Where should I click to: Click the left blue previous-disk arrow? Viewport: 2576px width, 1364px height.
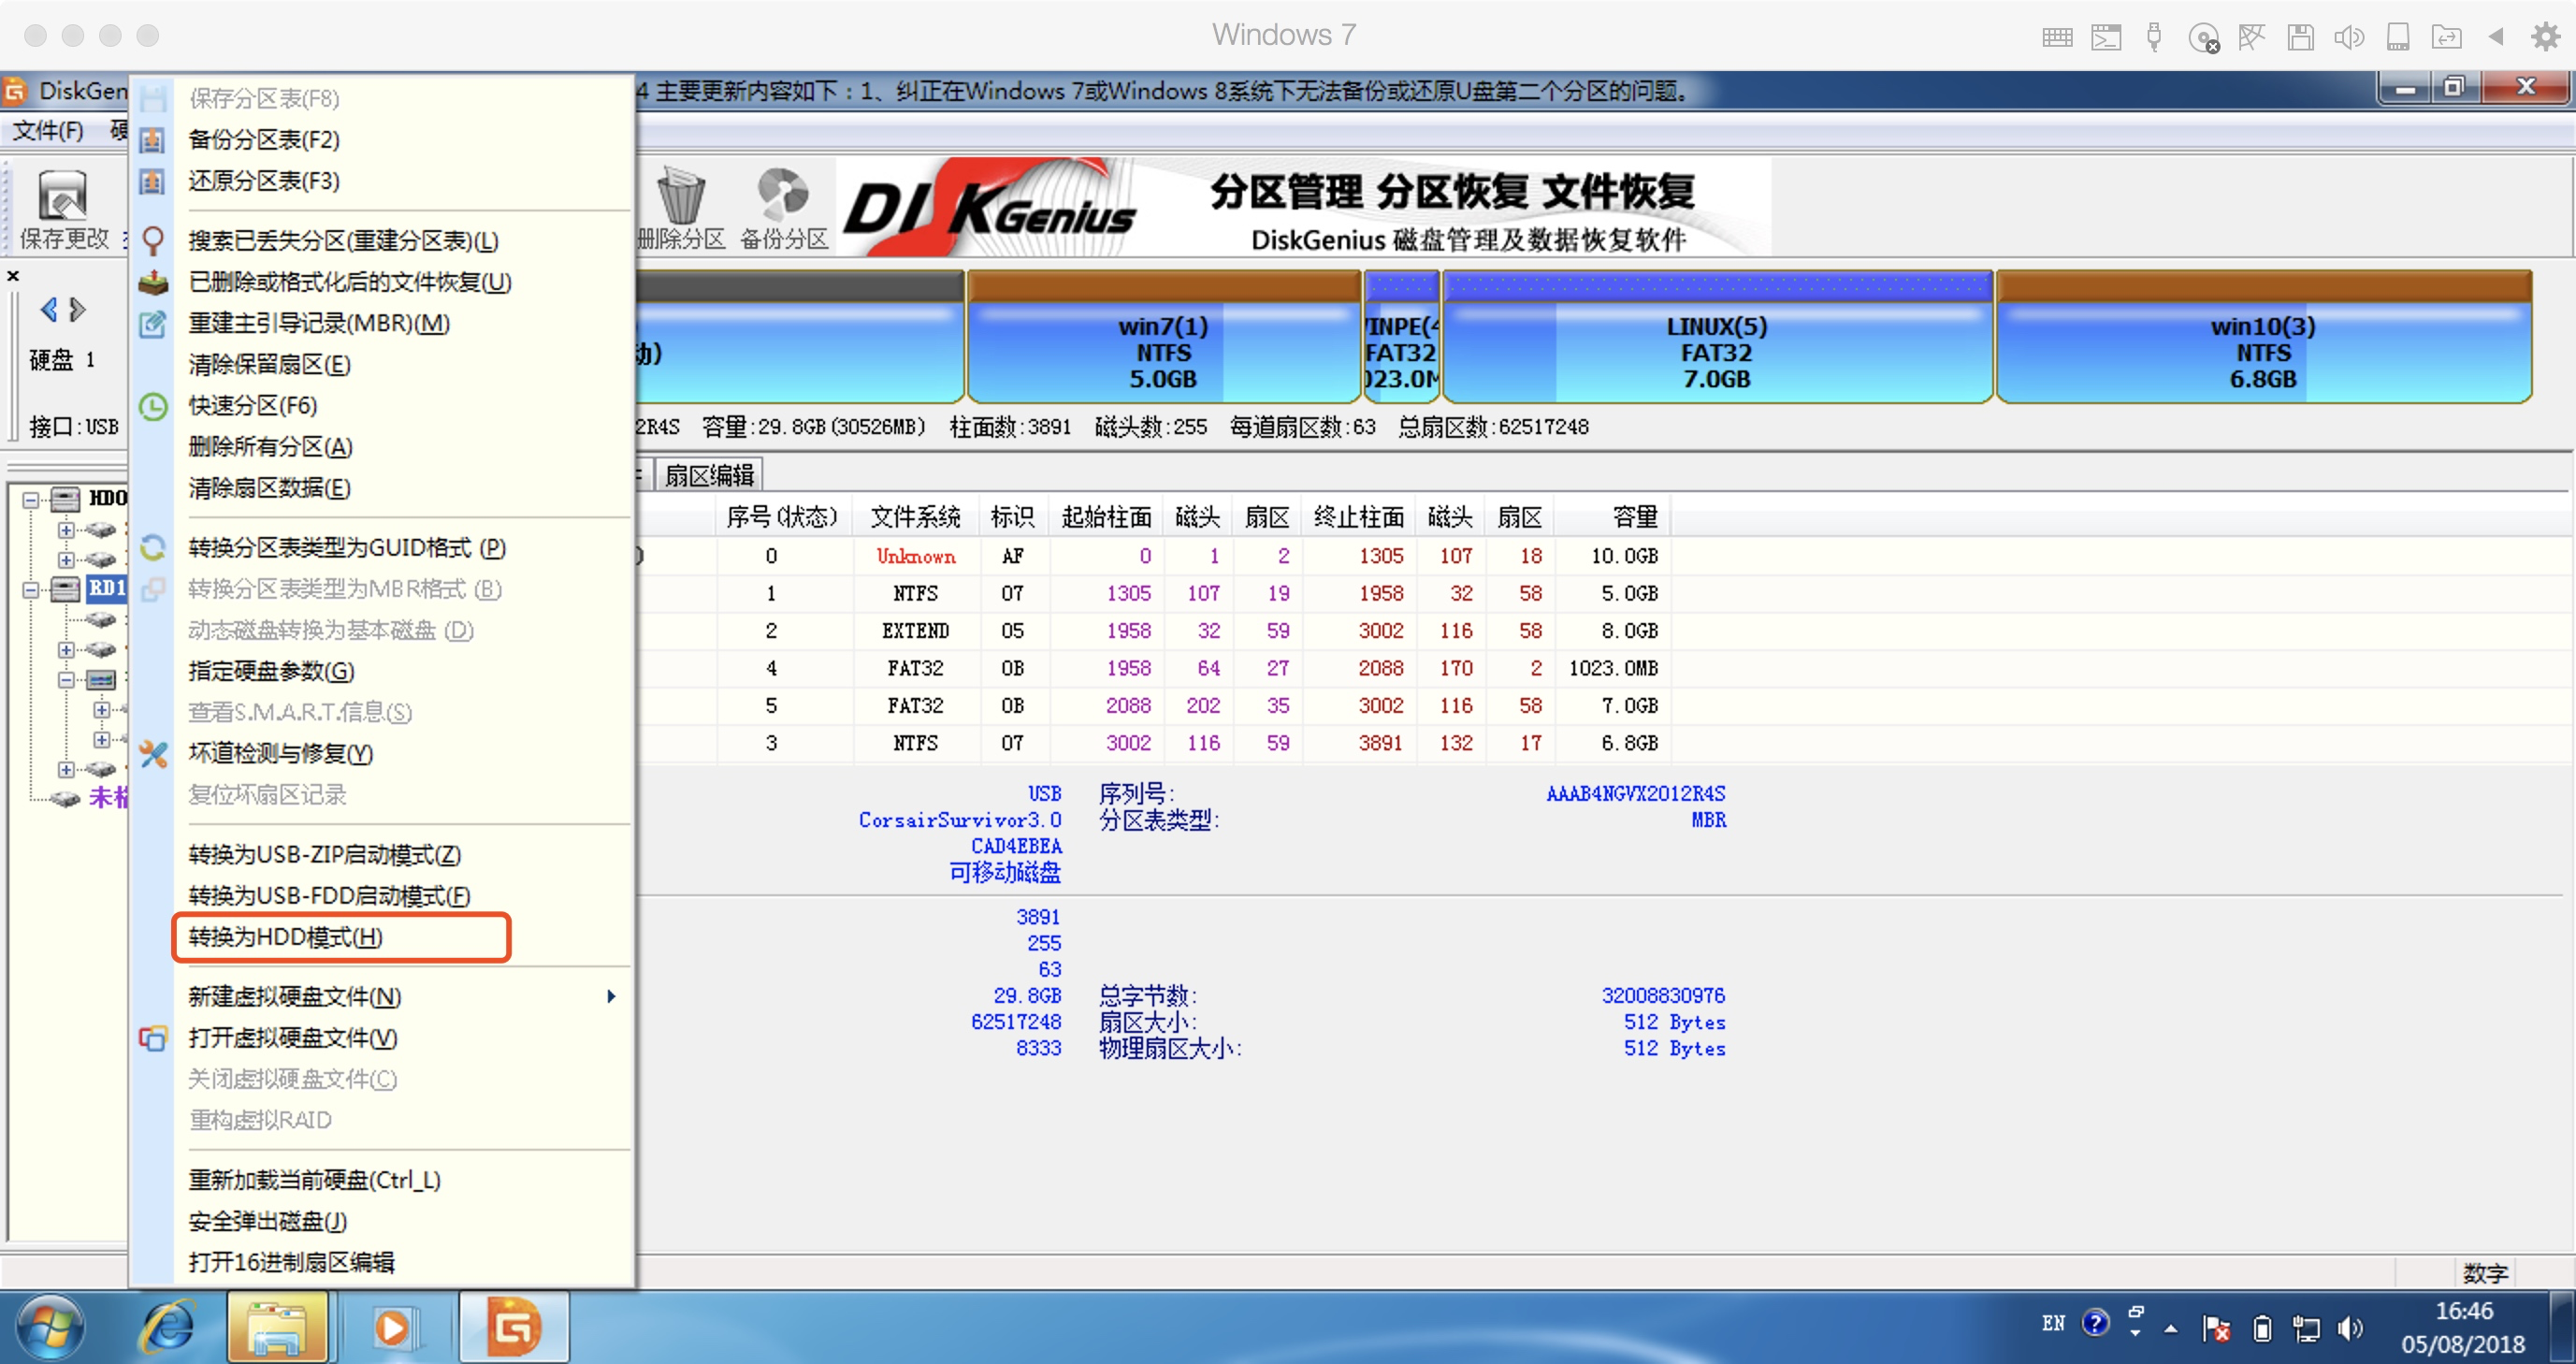48,310
